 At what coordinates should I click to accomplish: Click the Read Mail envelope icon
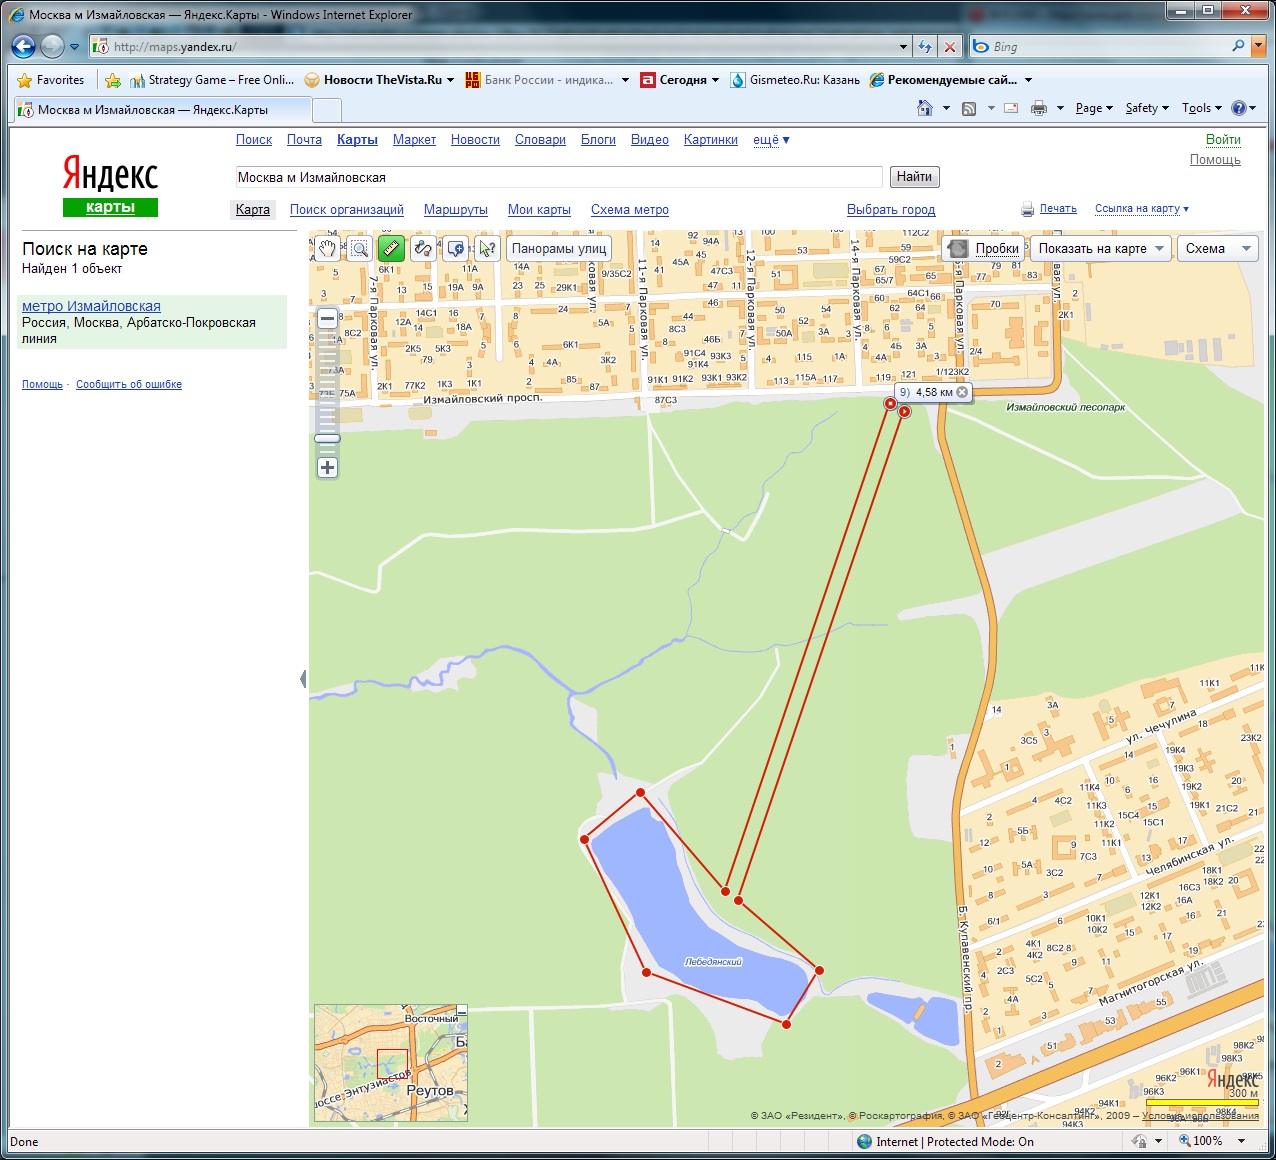point(1011,108)
